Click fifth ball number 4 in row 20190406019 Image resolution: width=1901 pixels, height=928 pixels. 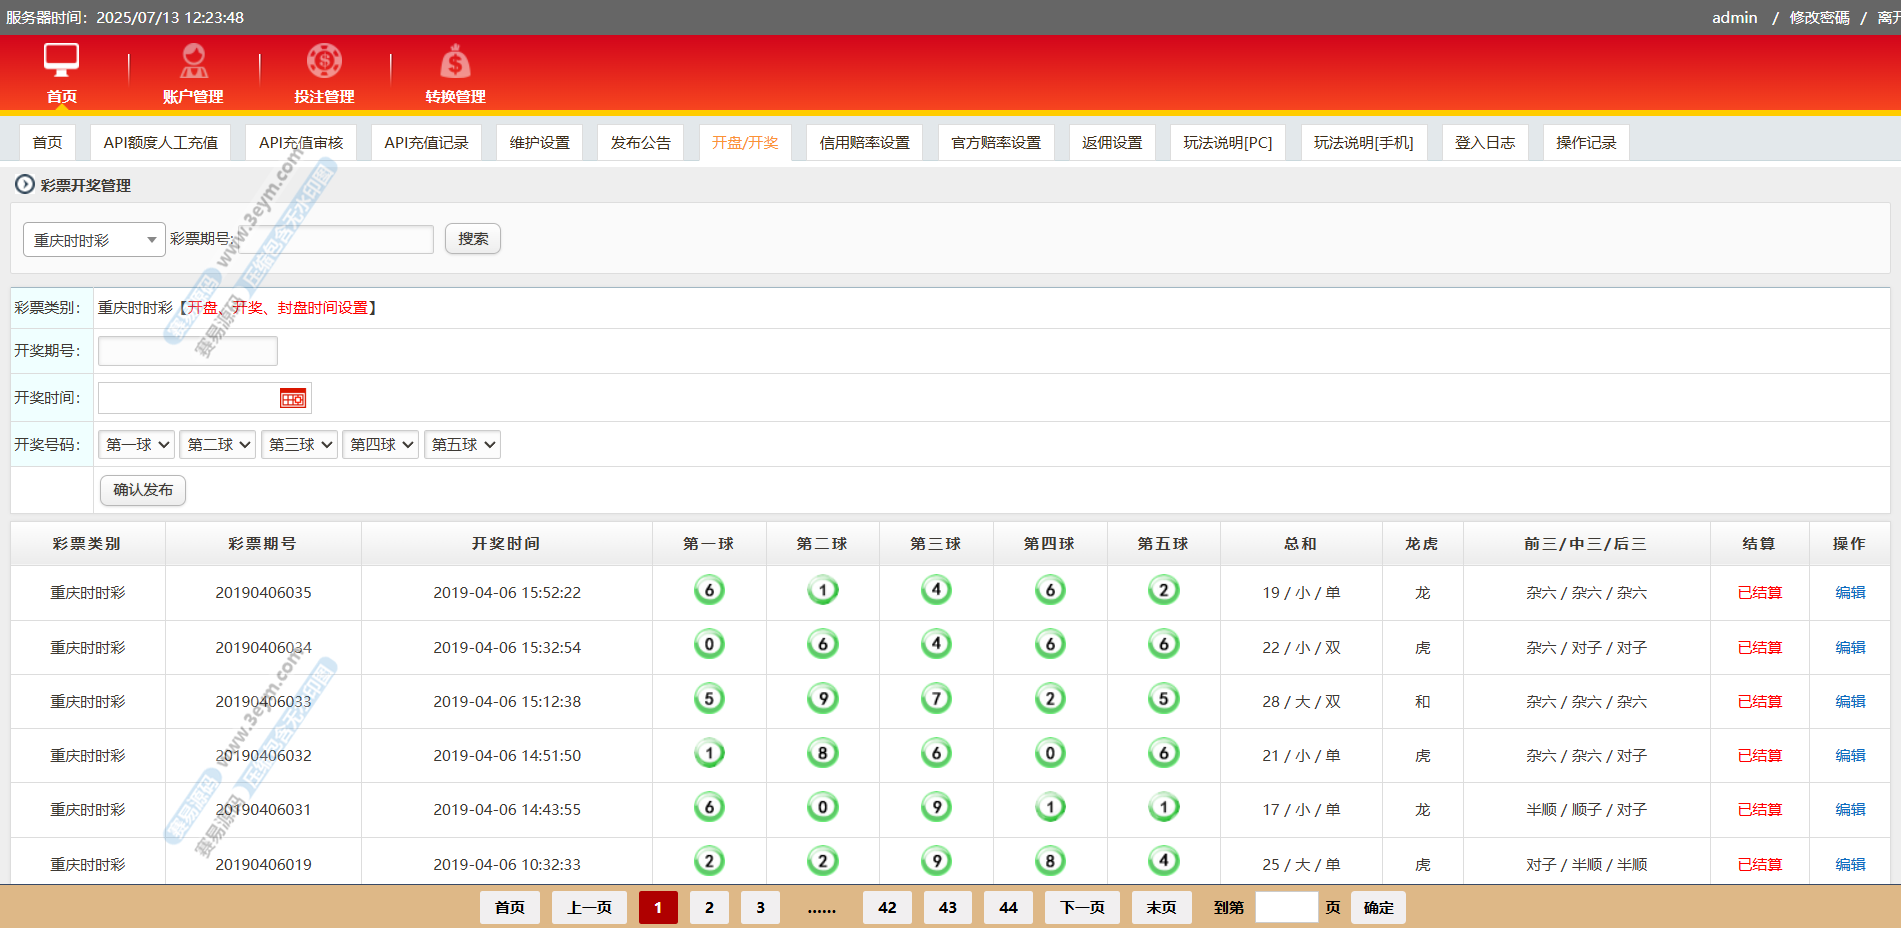tap(1163, 861)
